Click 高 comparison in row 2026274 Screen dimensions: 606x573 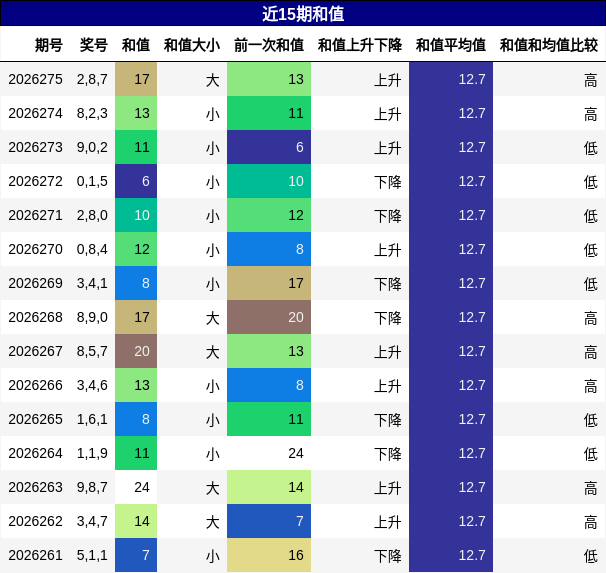[591, 114]
